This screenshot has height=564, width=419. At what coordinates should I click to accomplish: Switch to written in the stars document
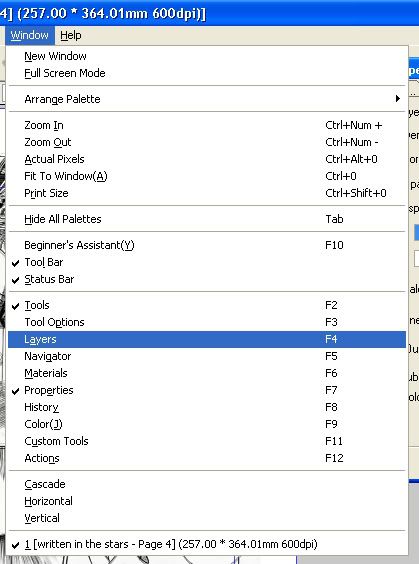pyautogui.click(x=207, y=544)
